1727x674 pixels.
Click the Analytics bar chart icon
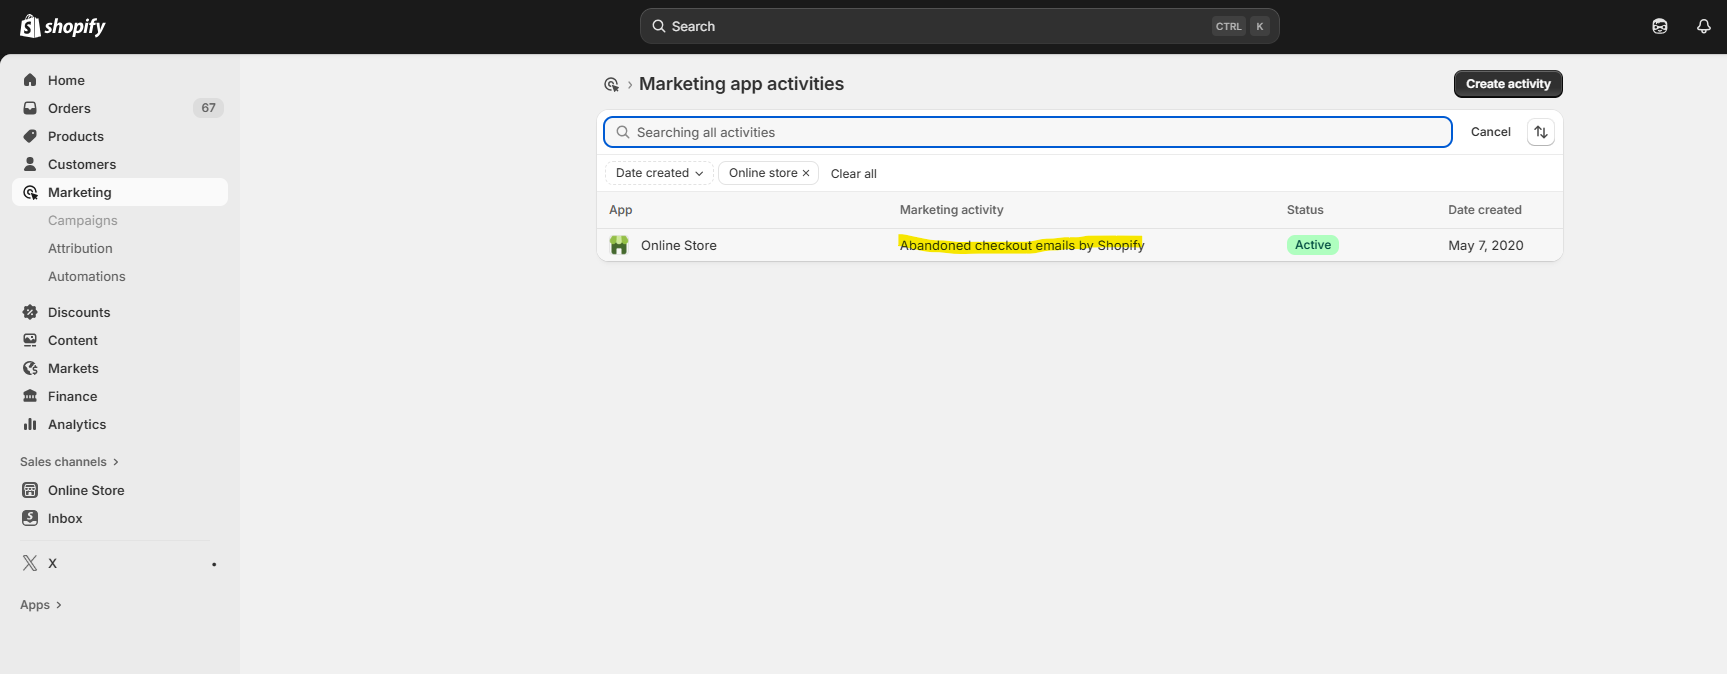point(30,424)
